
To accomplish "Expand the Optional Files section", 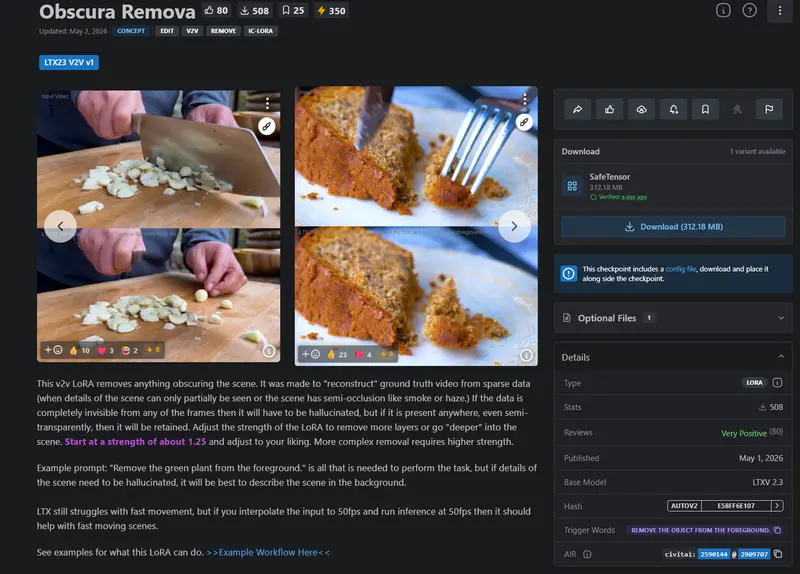I will click(x=673, y=318).
